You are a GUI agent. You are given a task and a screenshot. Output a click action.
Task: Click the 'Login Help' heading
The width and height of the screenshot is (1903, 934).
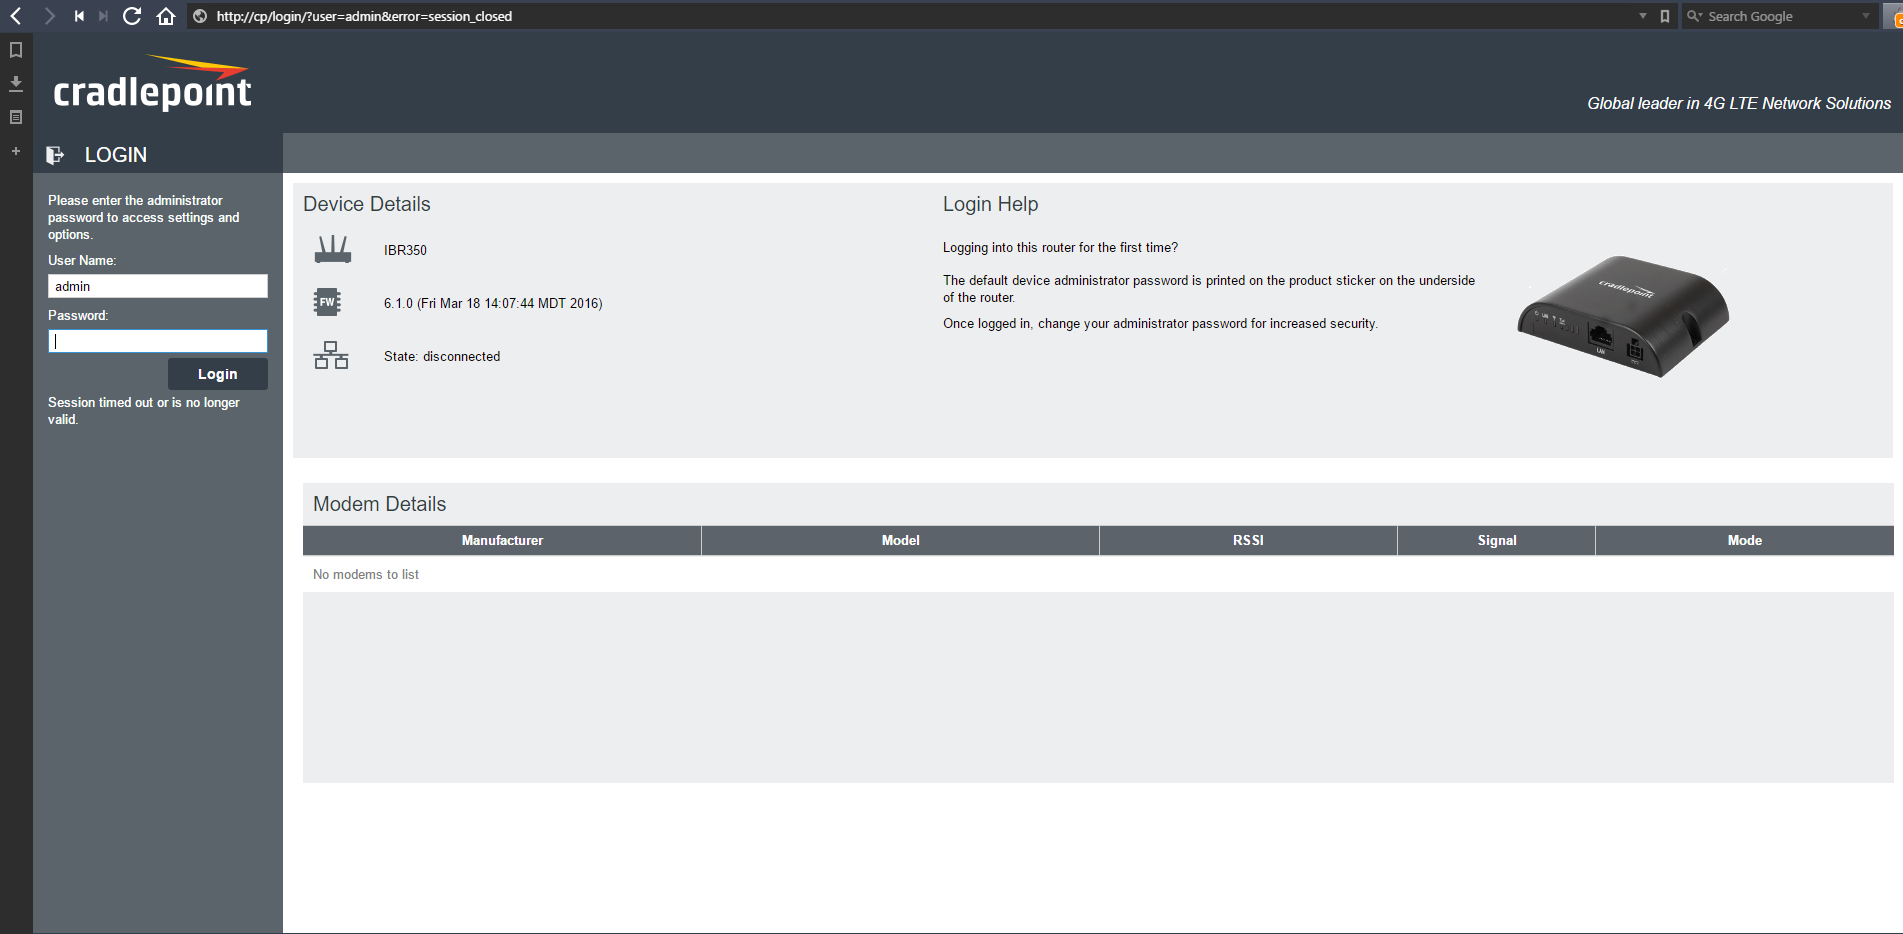(990, 204)
